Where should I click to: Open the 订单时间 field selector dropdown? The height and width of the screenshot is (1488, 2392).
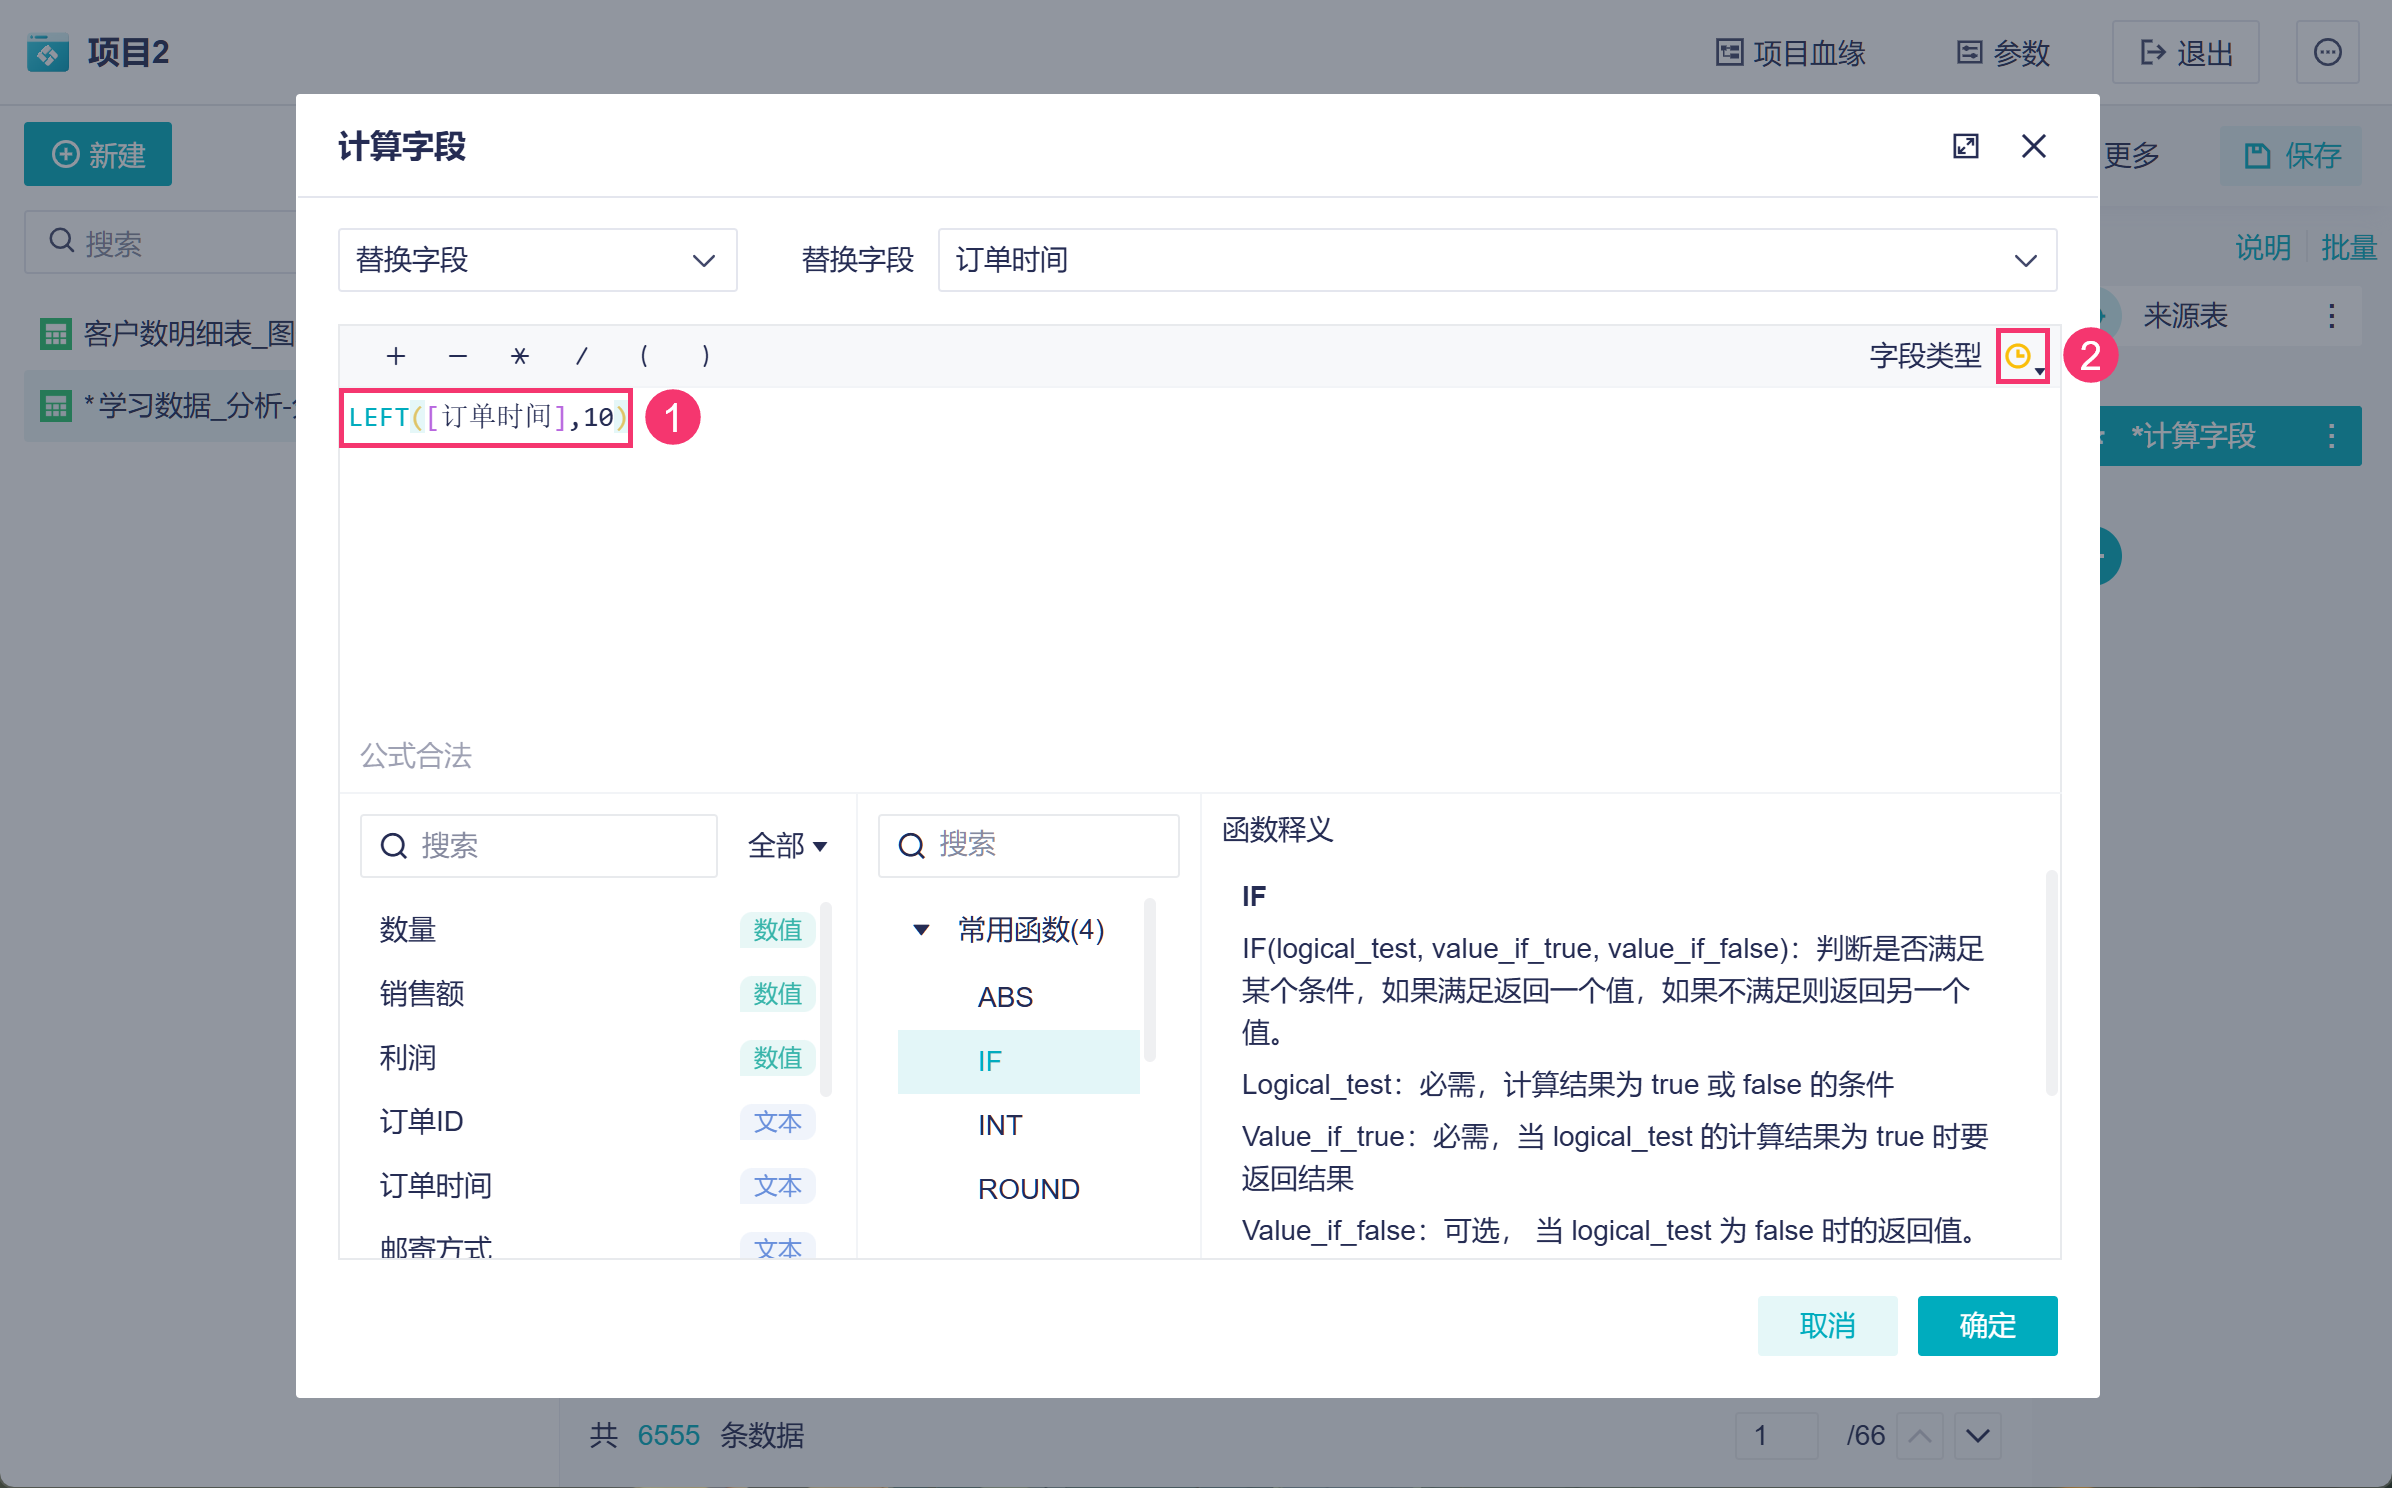pos(1496,260)
